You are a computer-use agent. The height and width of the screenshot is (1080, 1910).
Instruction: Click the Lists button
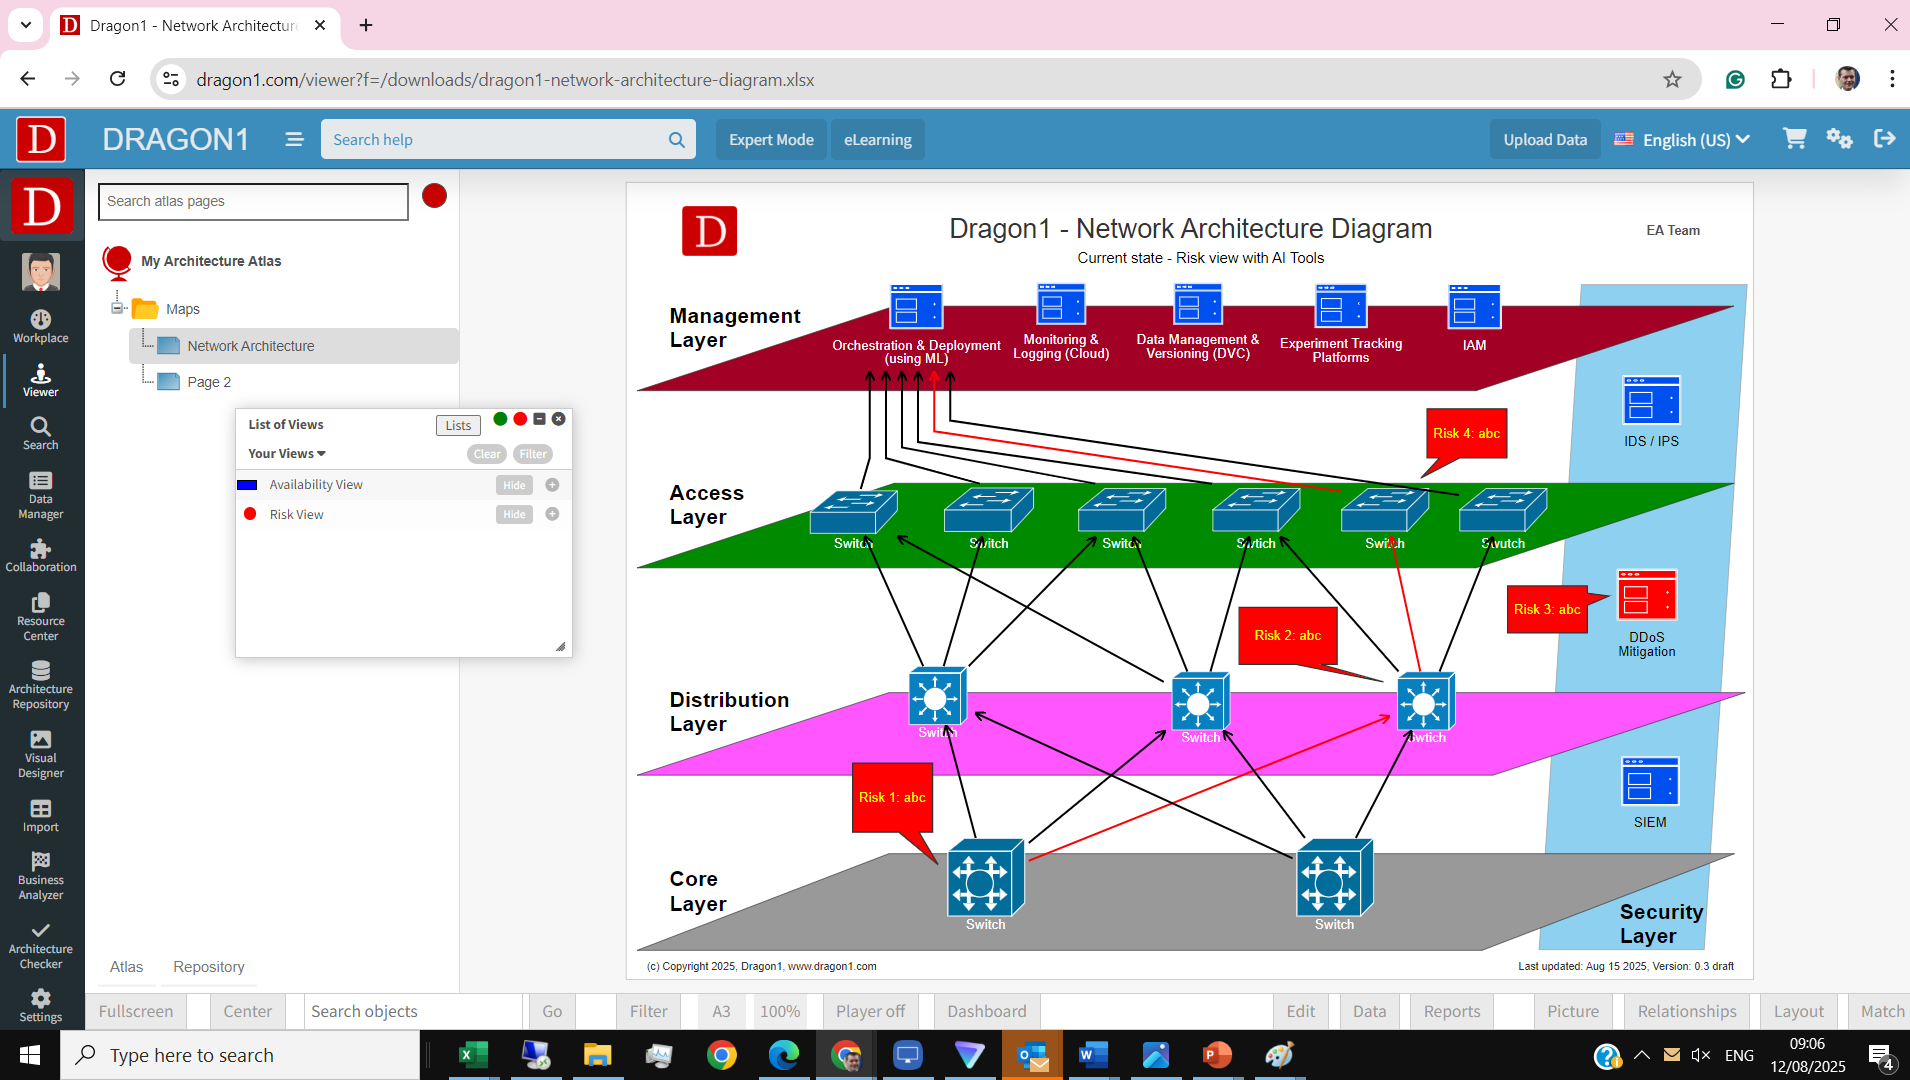(458, 425)
